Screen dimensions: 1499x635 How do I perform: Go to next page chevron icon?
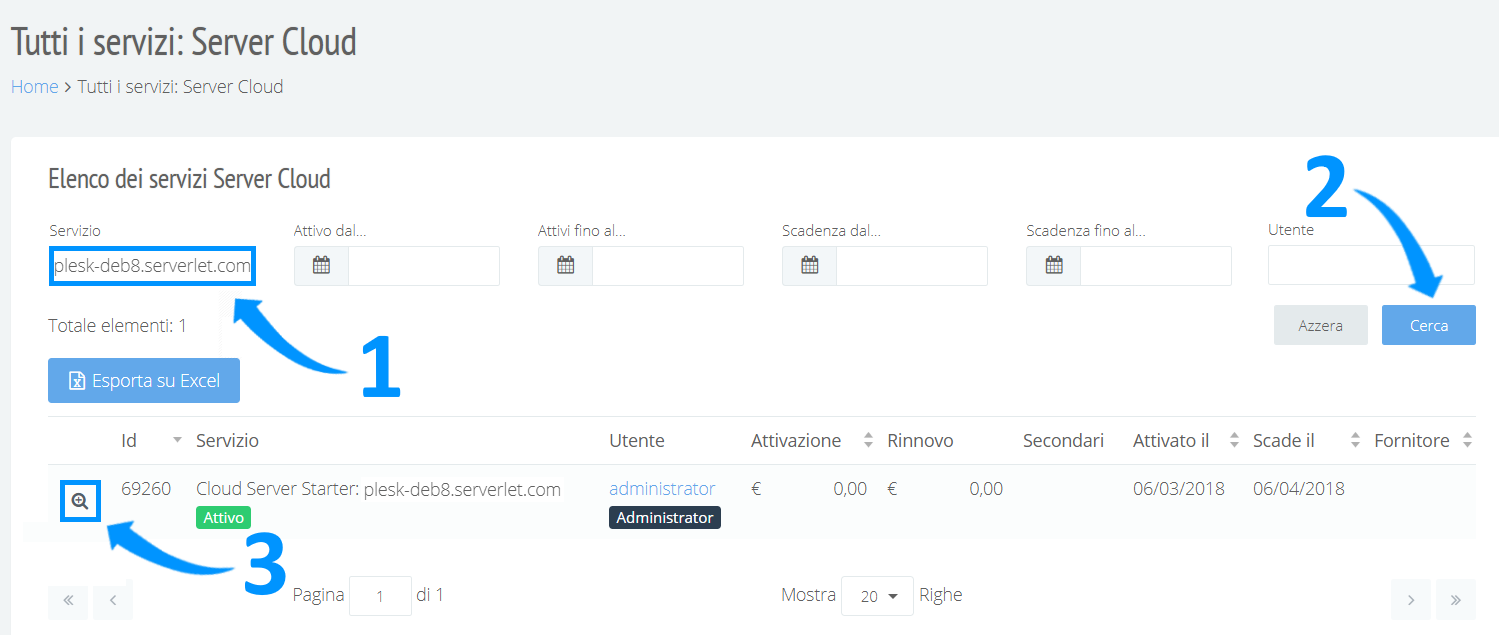coord(1410,600)
